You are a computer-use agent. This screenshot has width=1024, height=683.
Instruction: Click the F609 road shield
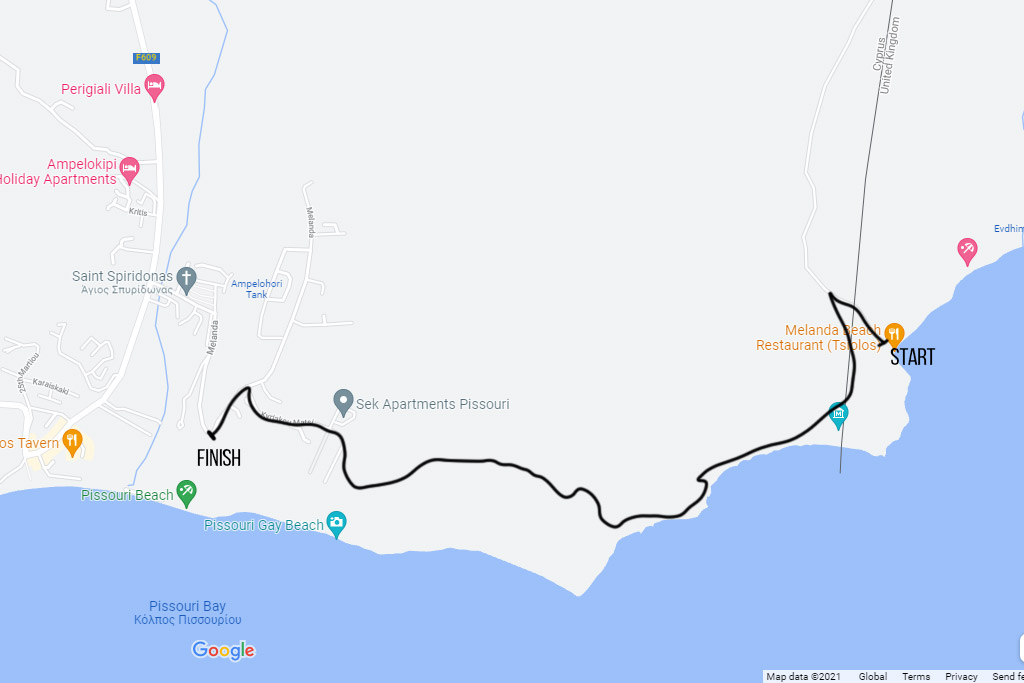tap(146, 57)
